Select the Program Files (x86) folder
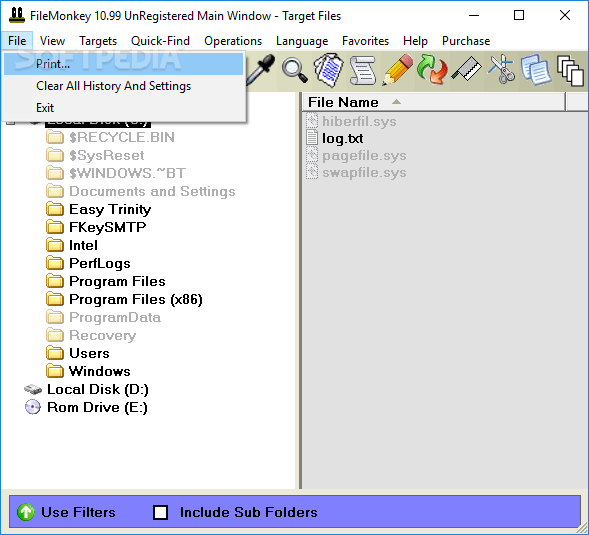Image resolution: width=589 pixels, height=535 pixels. [x=136, y=299]
